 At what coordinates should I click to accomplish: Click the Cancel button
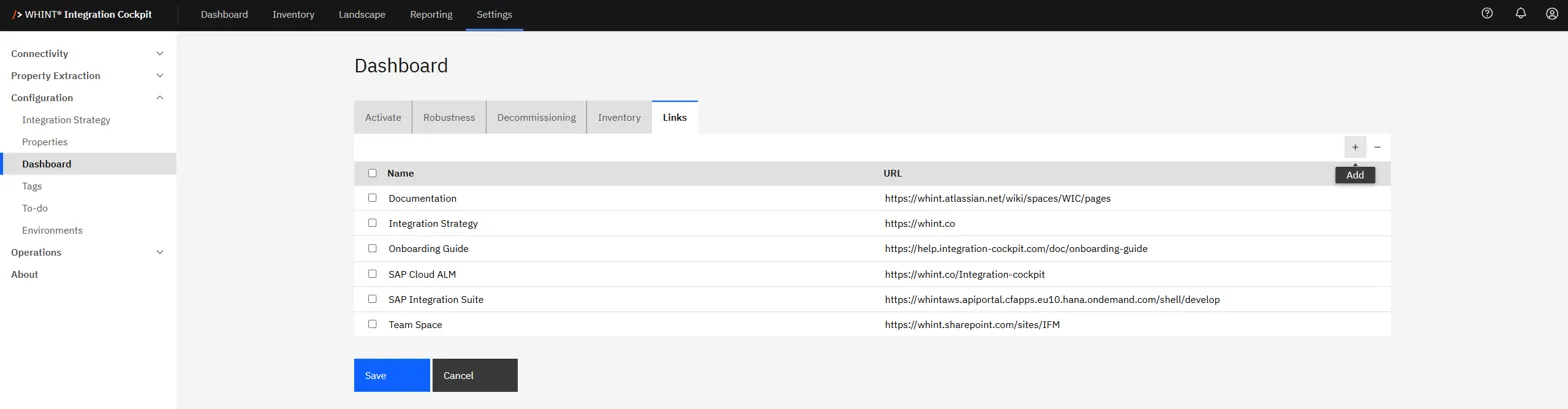point(474,376)
